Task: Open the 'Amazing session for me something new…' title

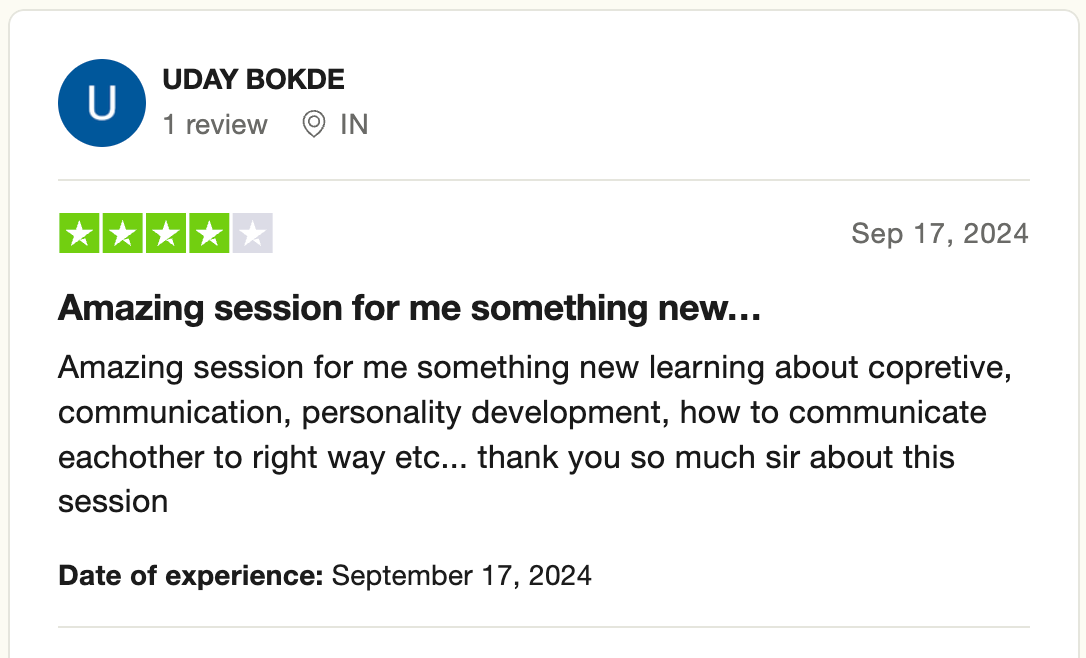Action: [409, 308]
